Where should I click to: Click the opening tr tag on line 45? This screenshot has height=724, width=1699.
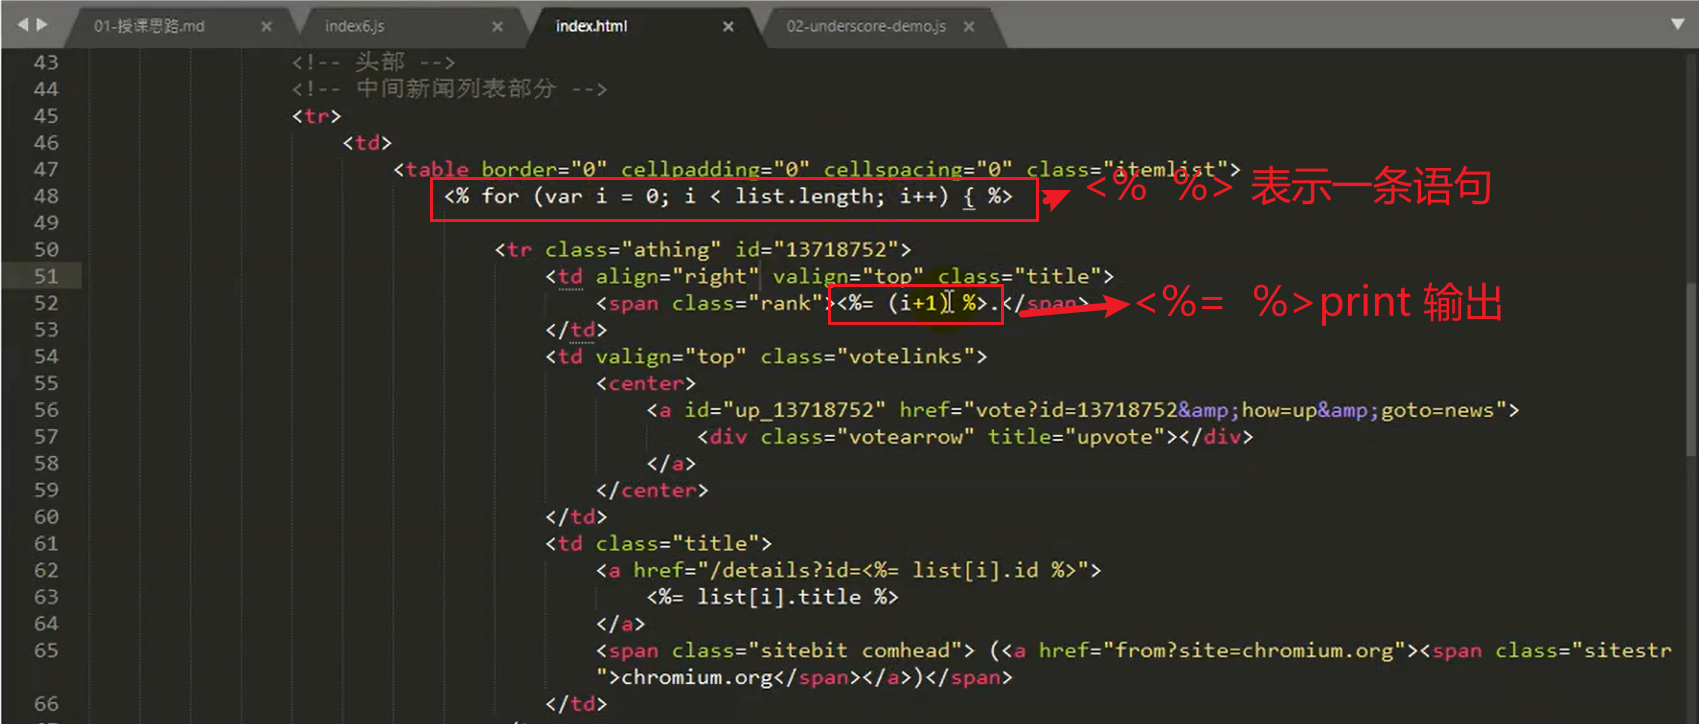pyautogui.click(x=317, y=116)
